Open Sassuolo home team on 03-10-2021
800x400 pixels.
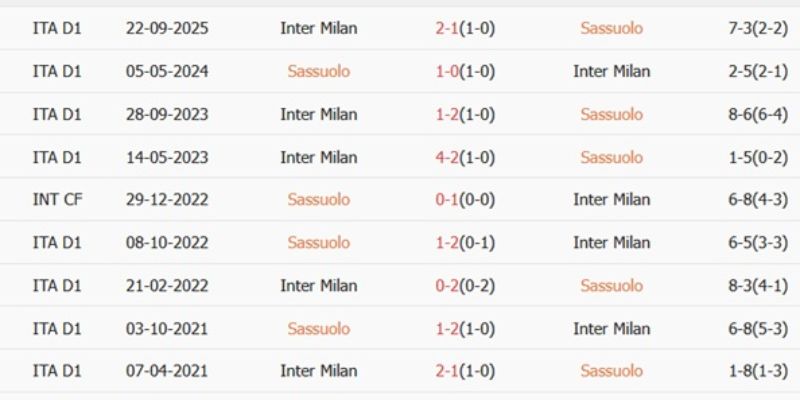coord(318,329)
